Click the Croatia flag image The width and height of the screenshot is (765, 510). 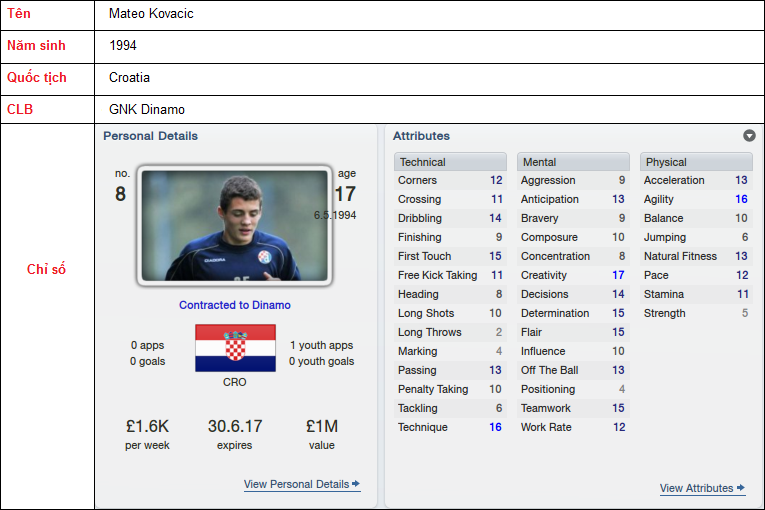[x=235, y=348]
